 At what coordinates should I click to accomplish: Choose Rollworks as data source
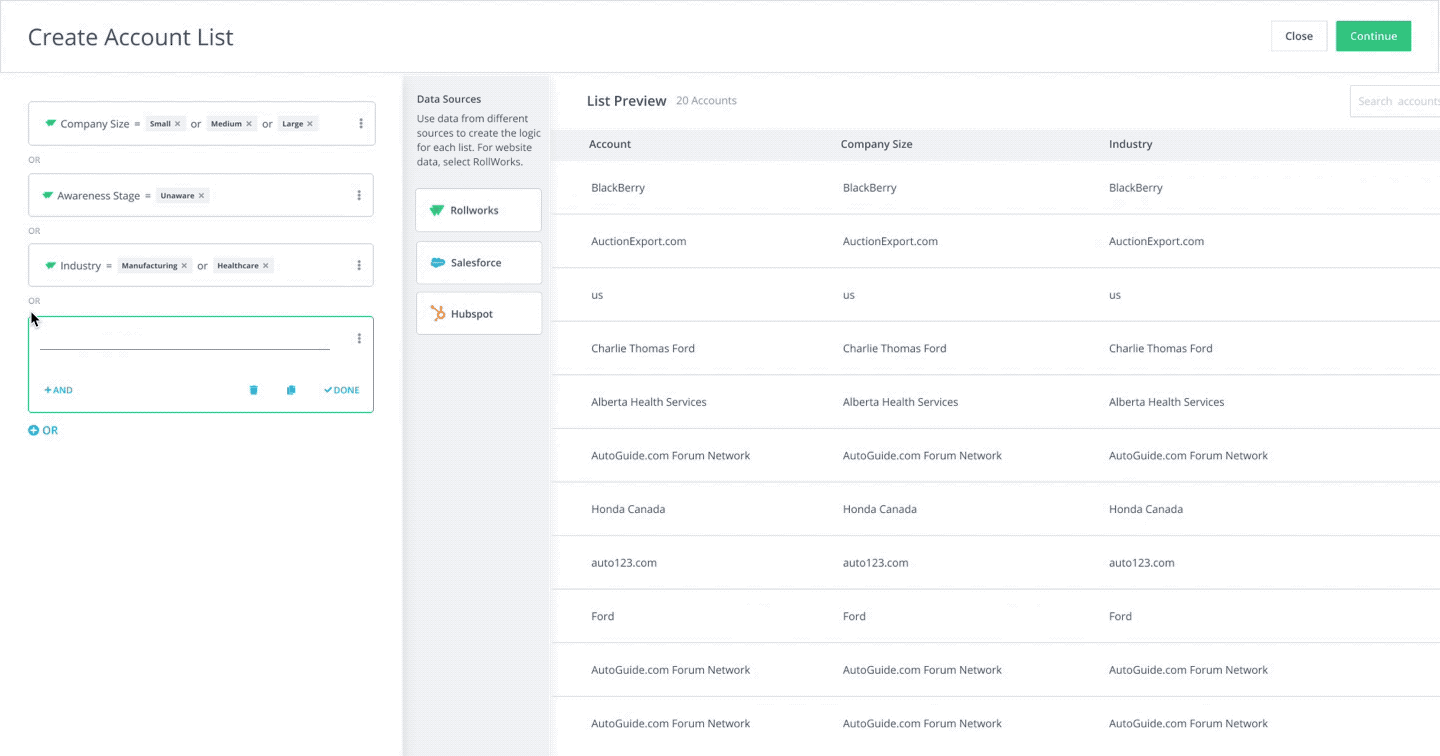[479, 210]
